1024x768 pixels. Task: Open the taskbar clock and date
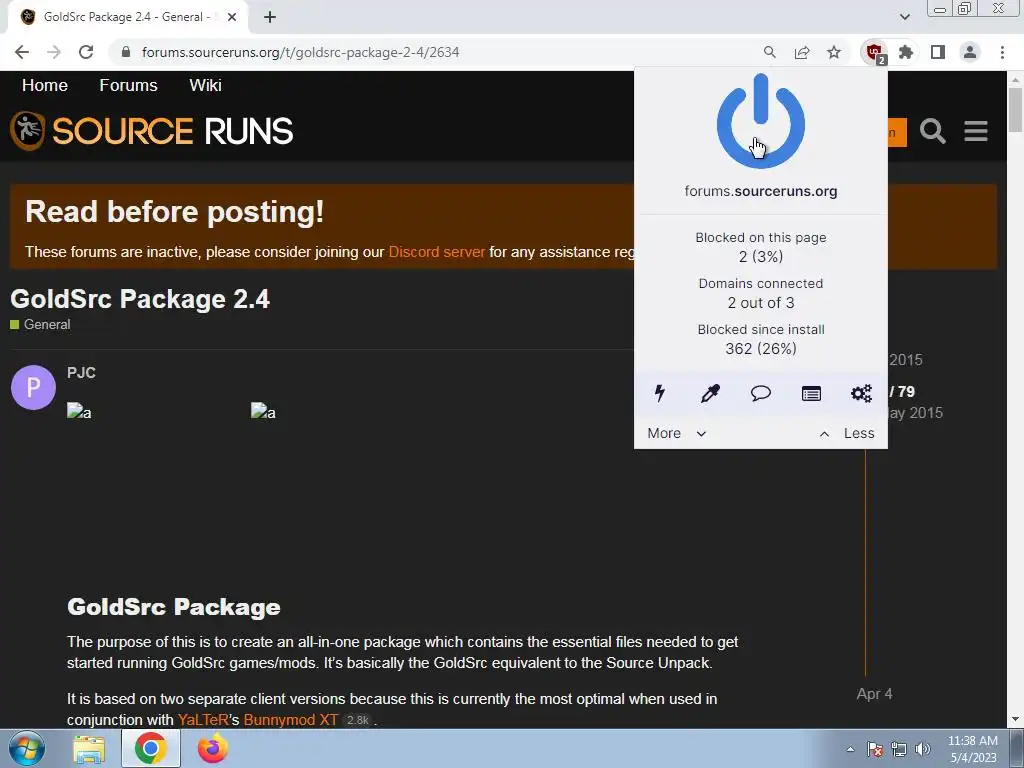pyautogui.click(x=973, y=749)
